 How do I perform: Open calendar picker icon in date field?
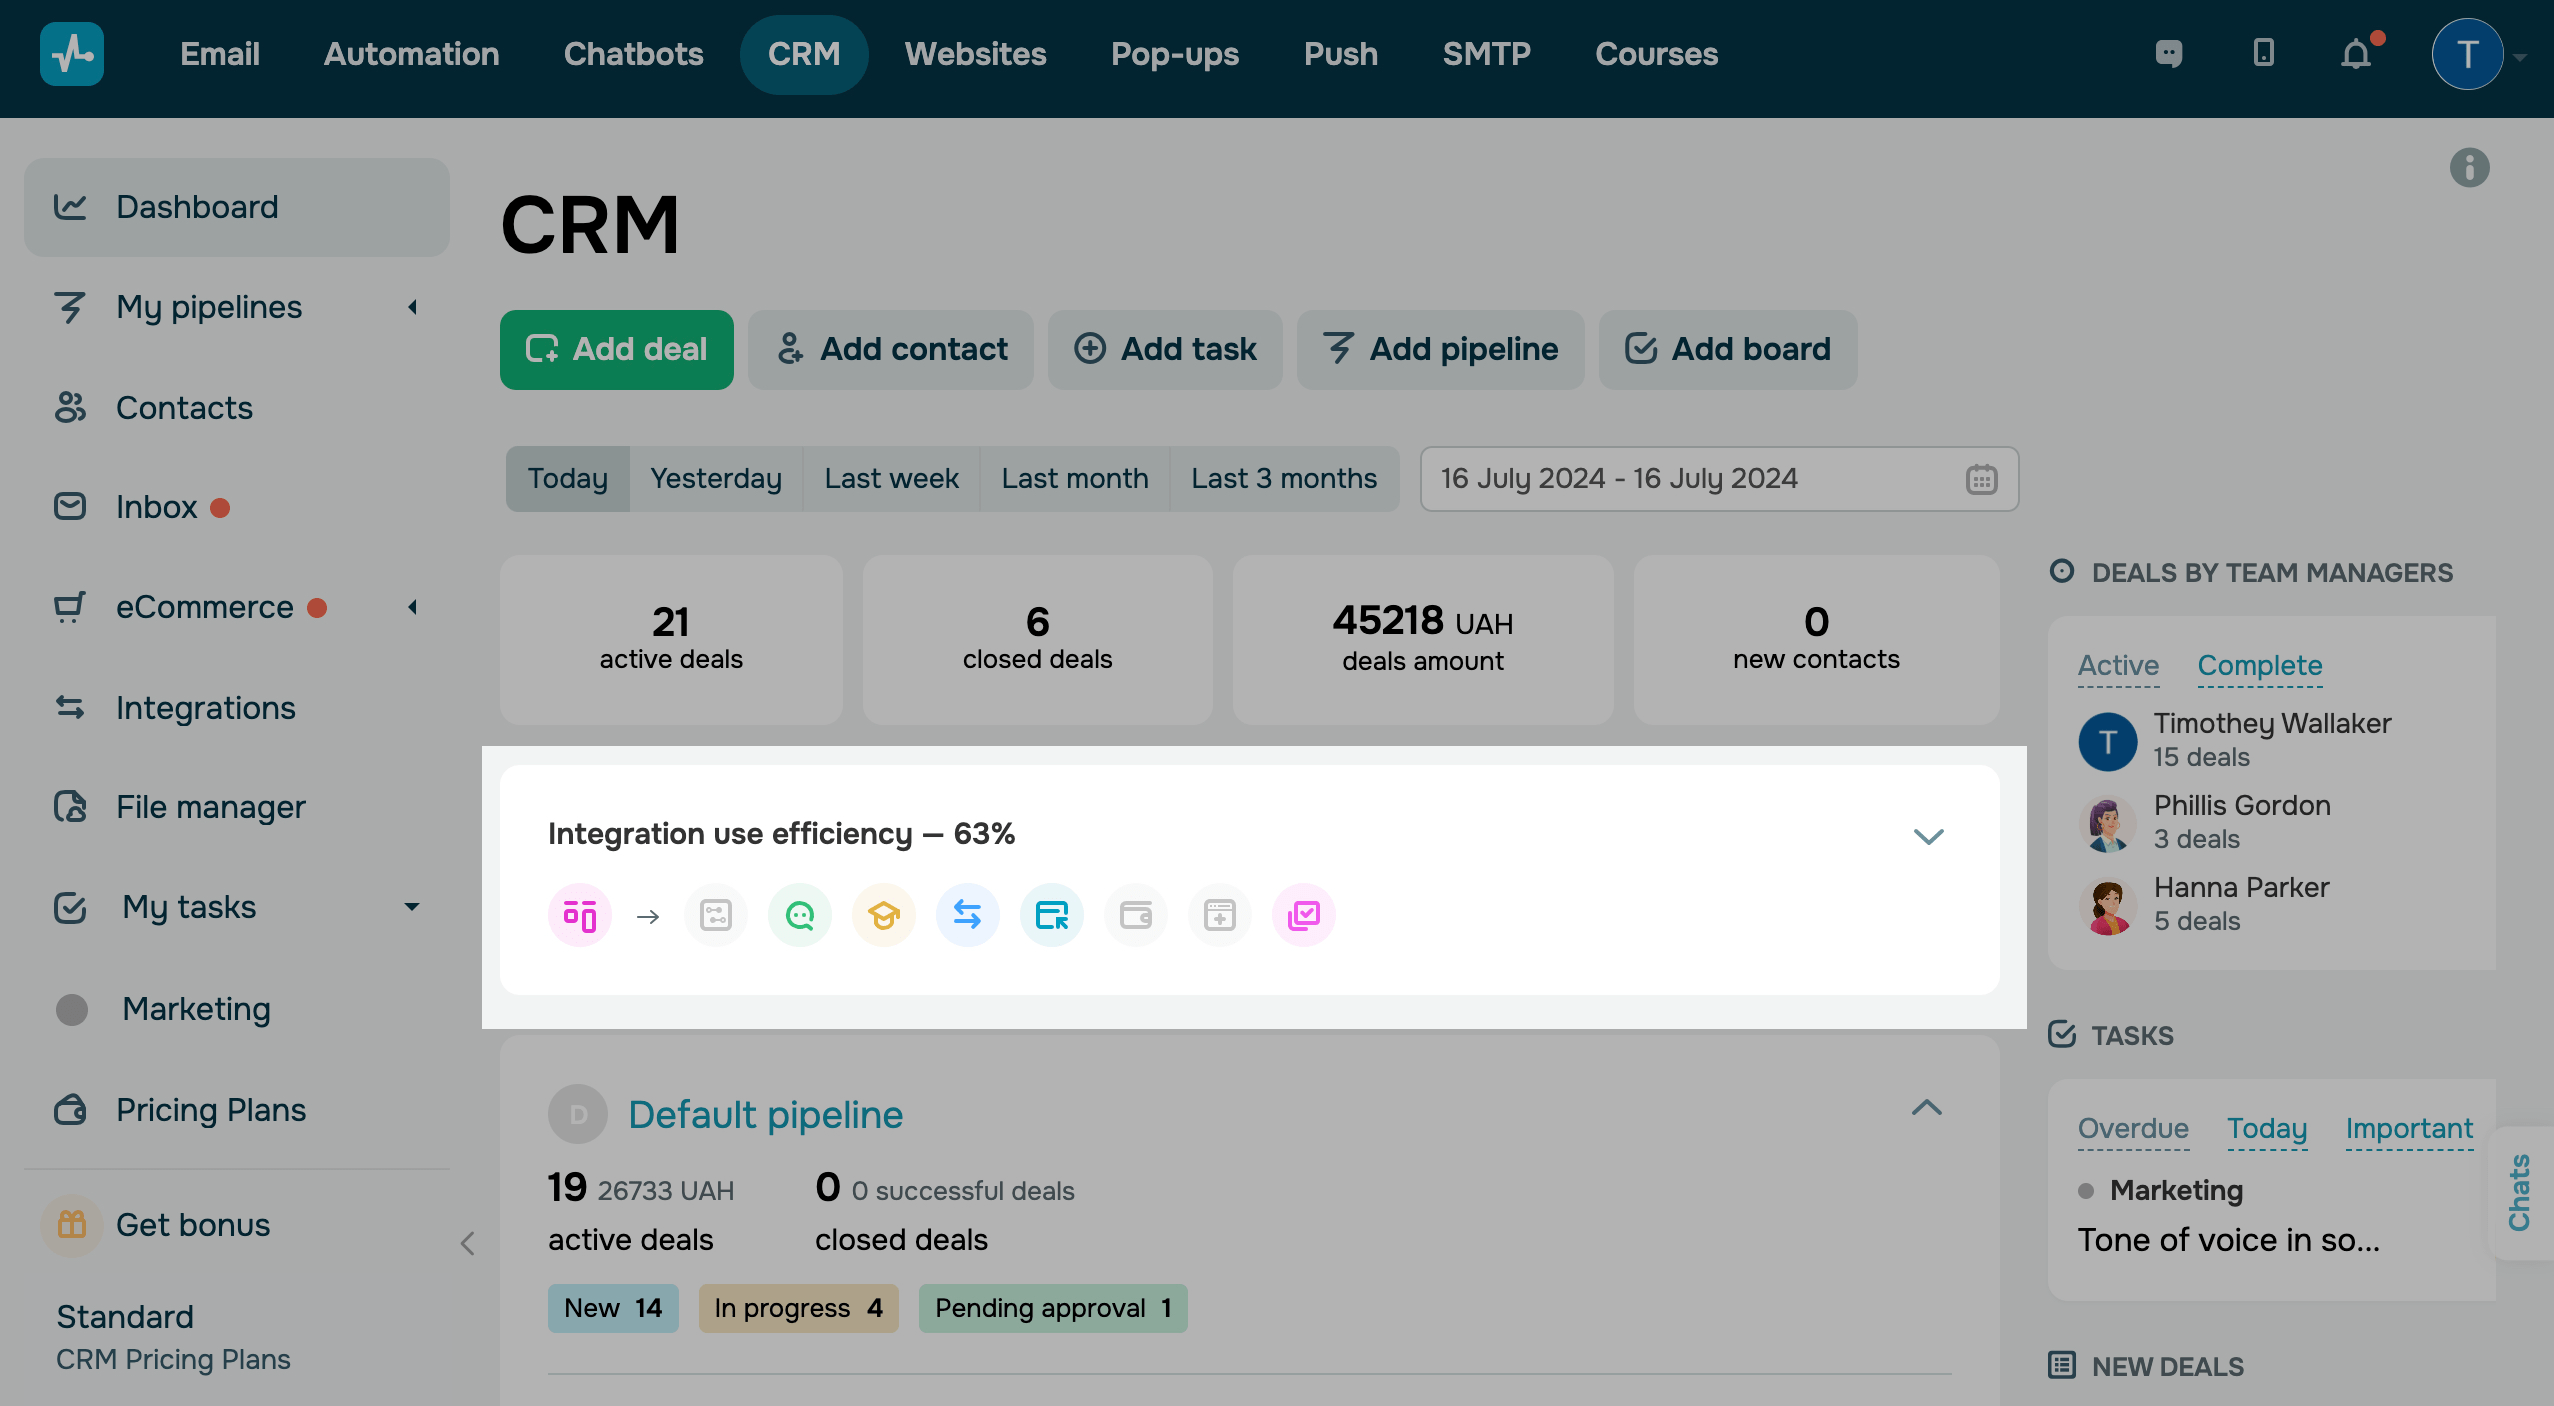tap(1981, 479)
